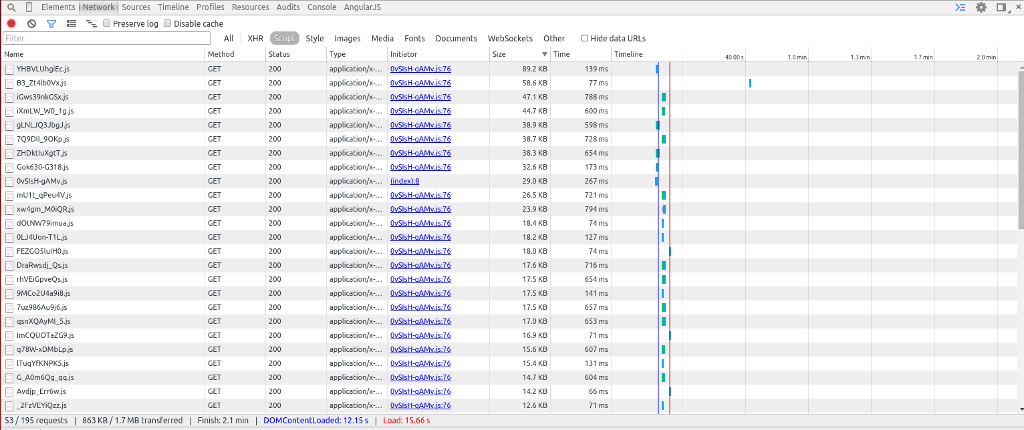
Task: Close DevTools with the X icon
Action: pos(1017,7)
